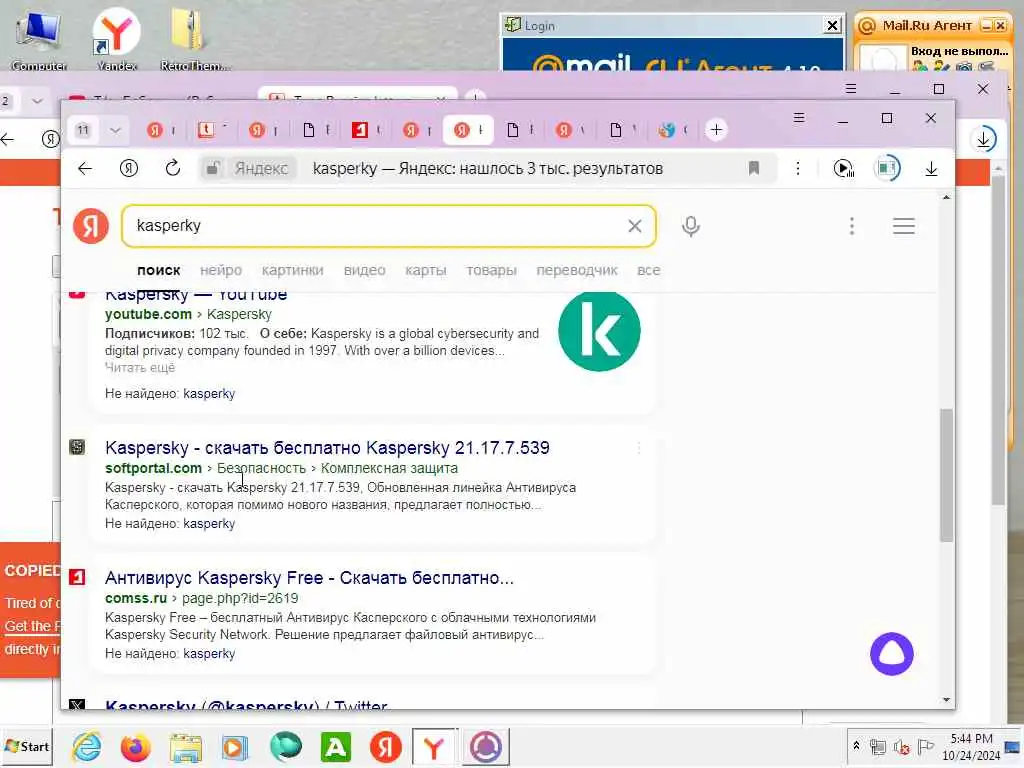Select the видео search category
Image resolution: width=1024 pixels, height=768 pixels.
(x=364, y=270)
